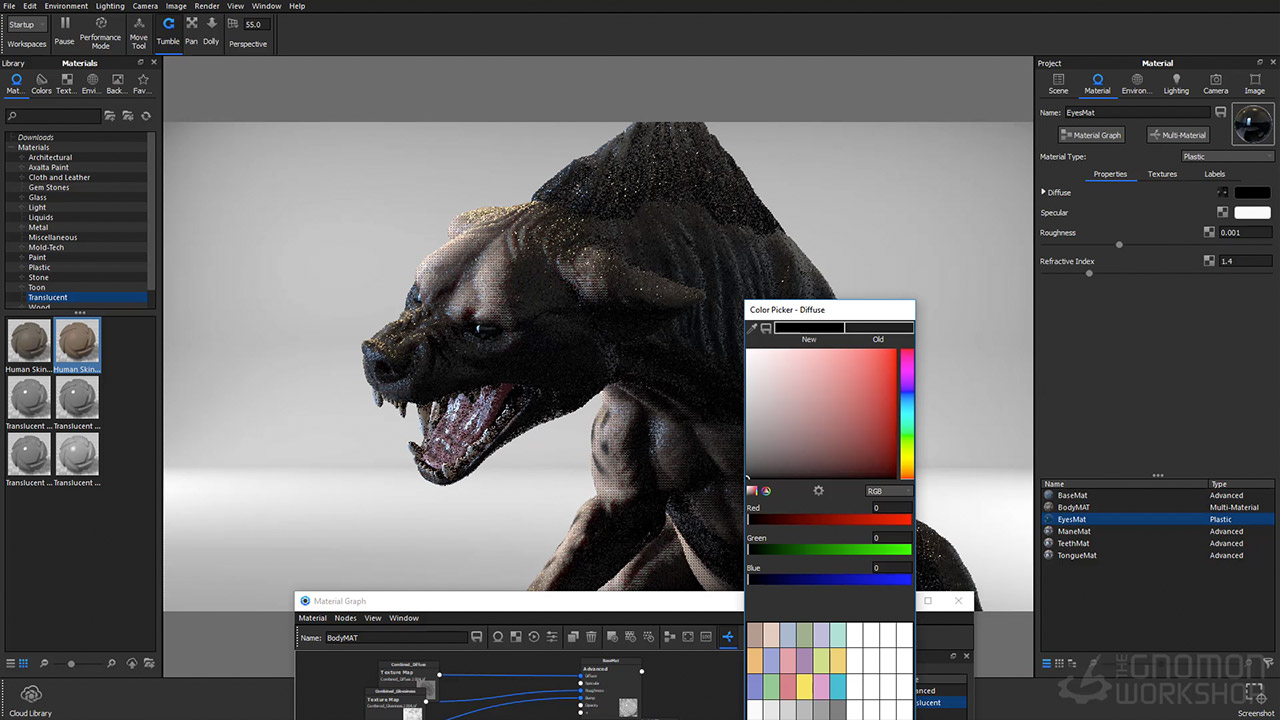
Task: Open color picker settings gear
Action: (818, 491)
